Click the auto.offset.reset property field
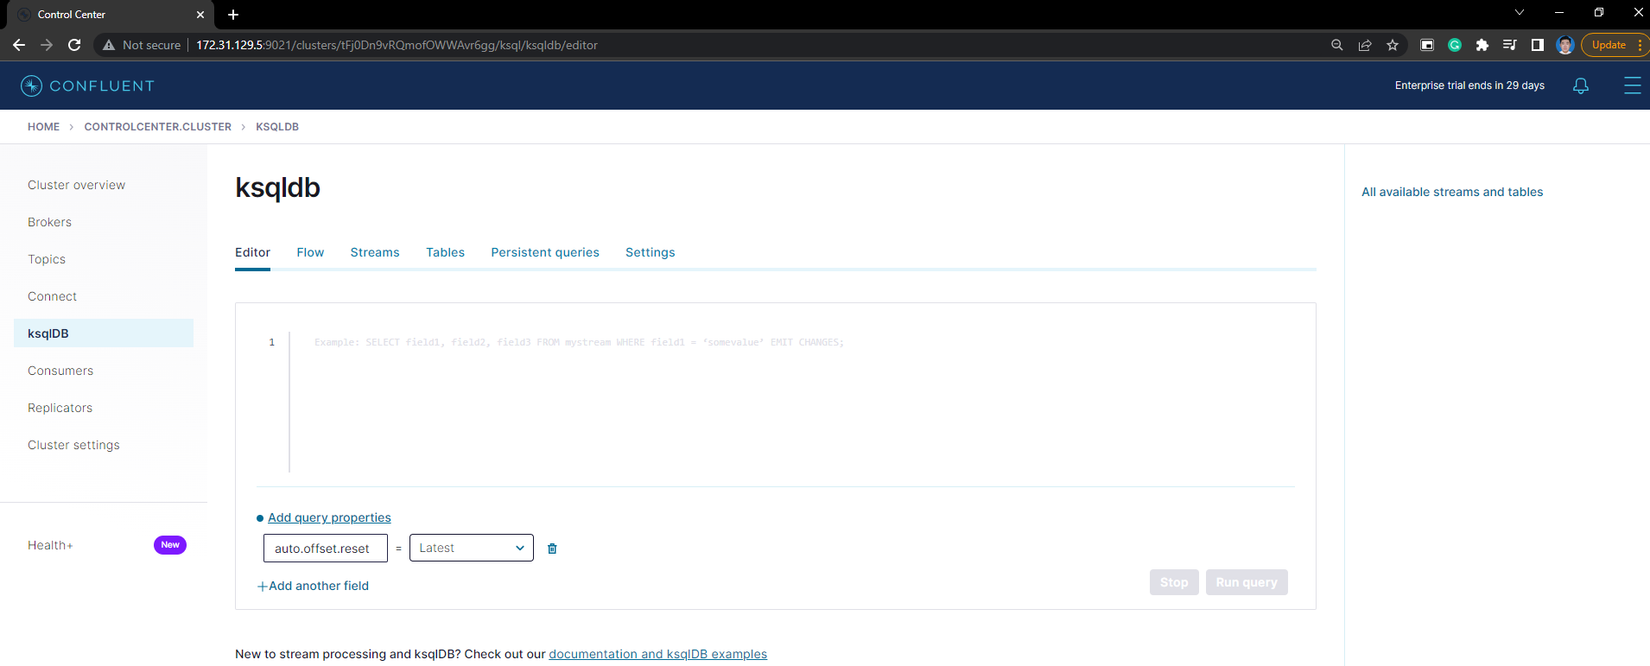 (x=325, y=548)
